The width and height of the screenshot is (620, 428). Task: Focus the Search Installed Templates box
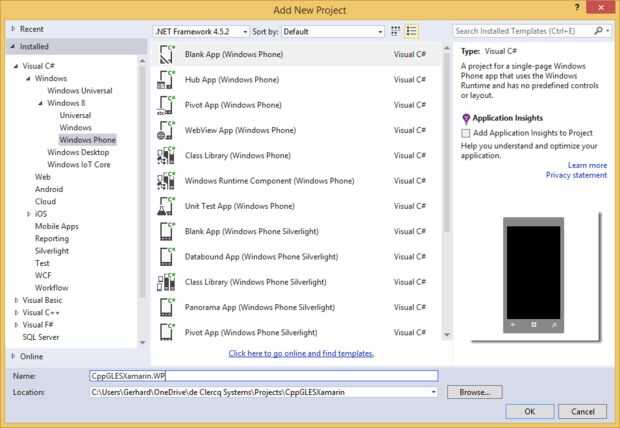[x=524, y=31]
